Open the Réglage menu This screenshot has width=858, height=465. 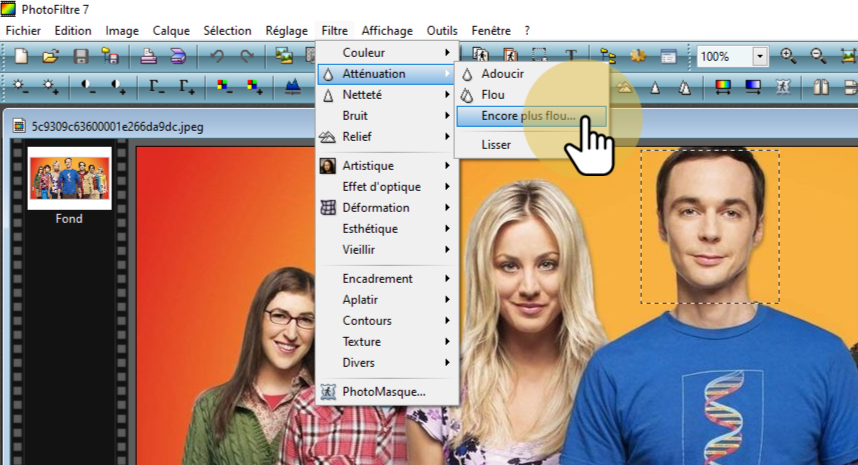point(287,31)
